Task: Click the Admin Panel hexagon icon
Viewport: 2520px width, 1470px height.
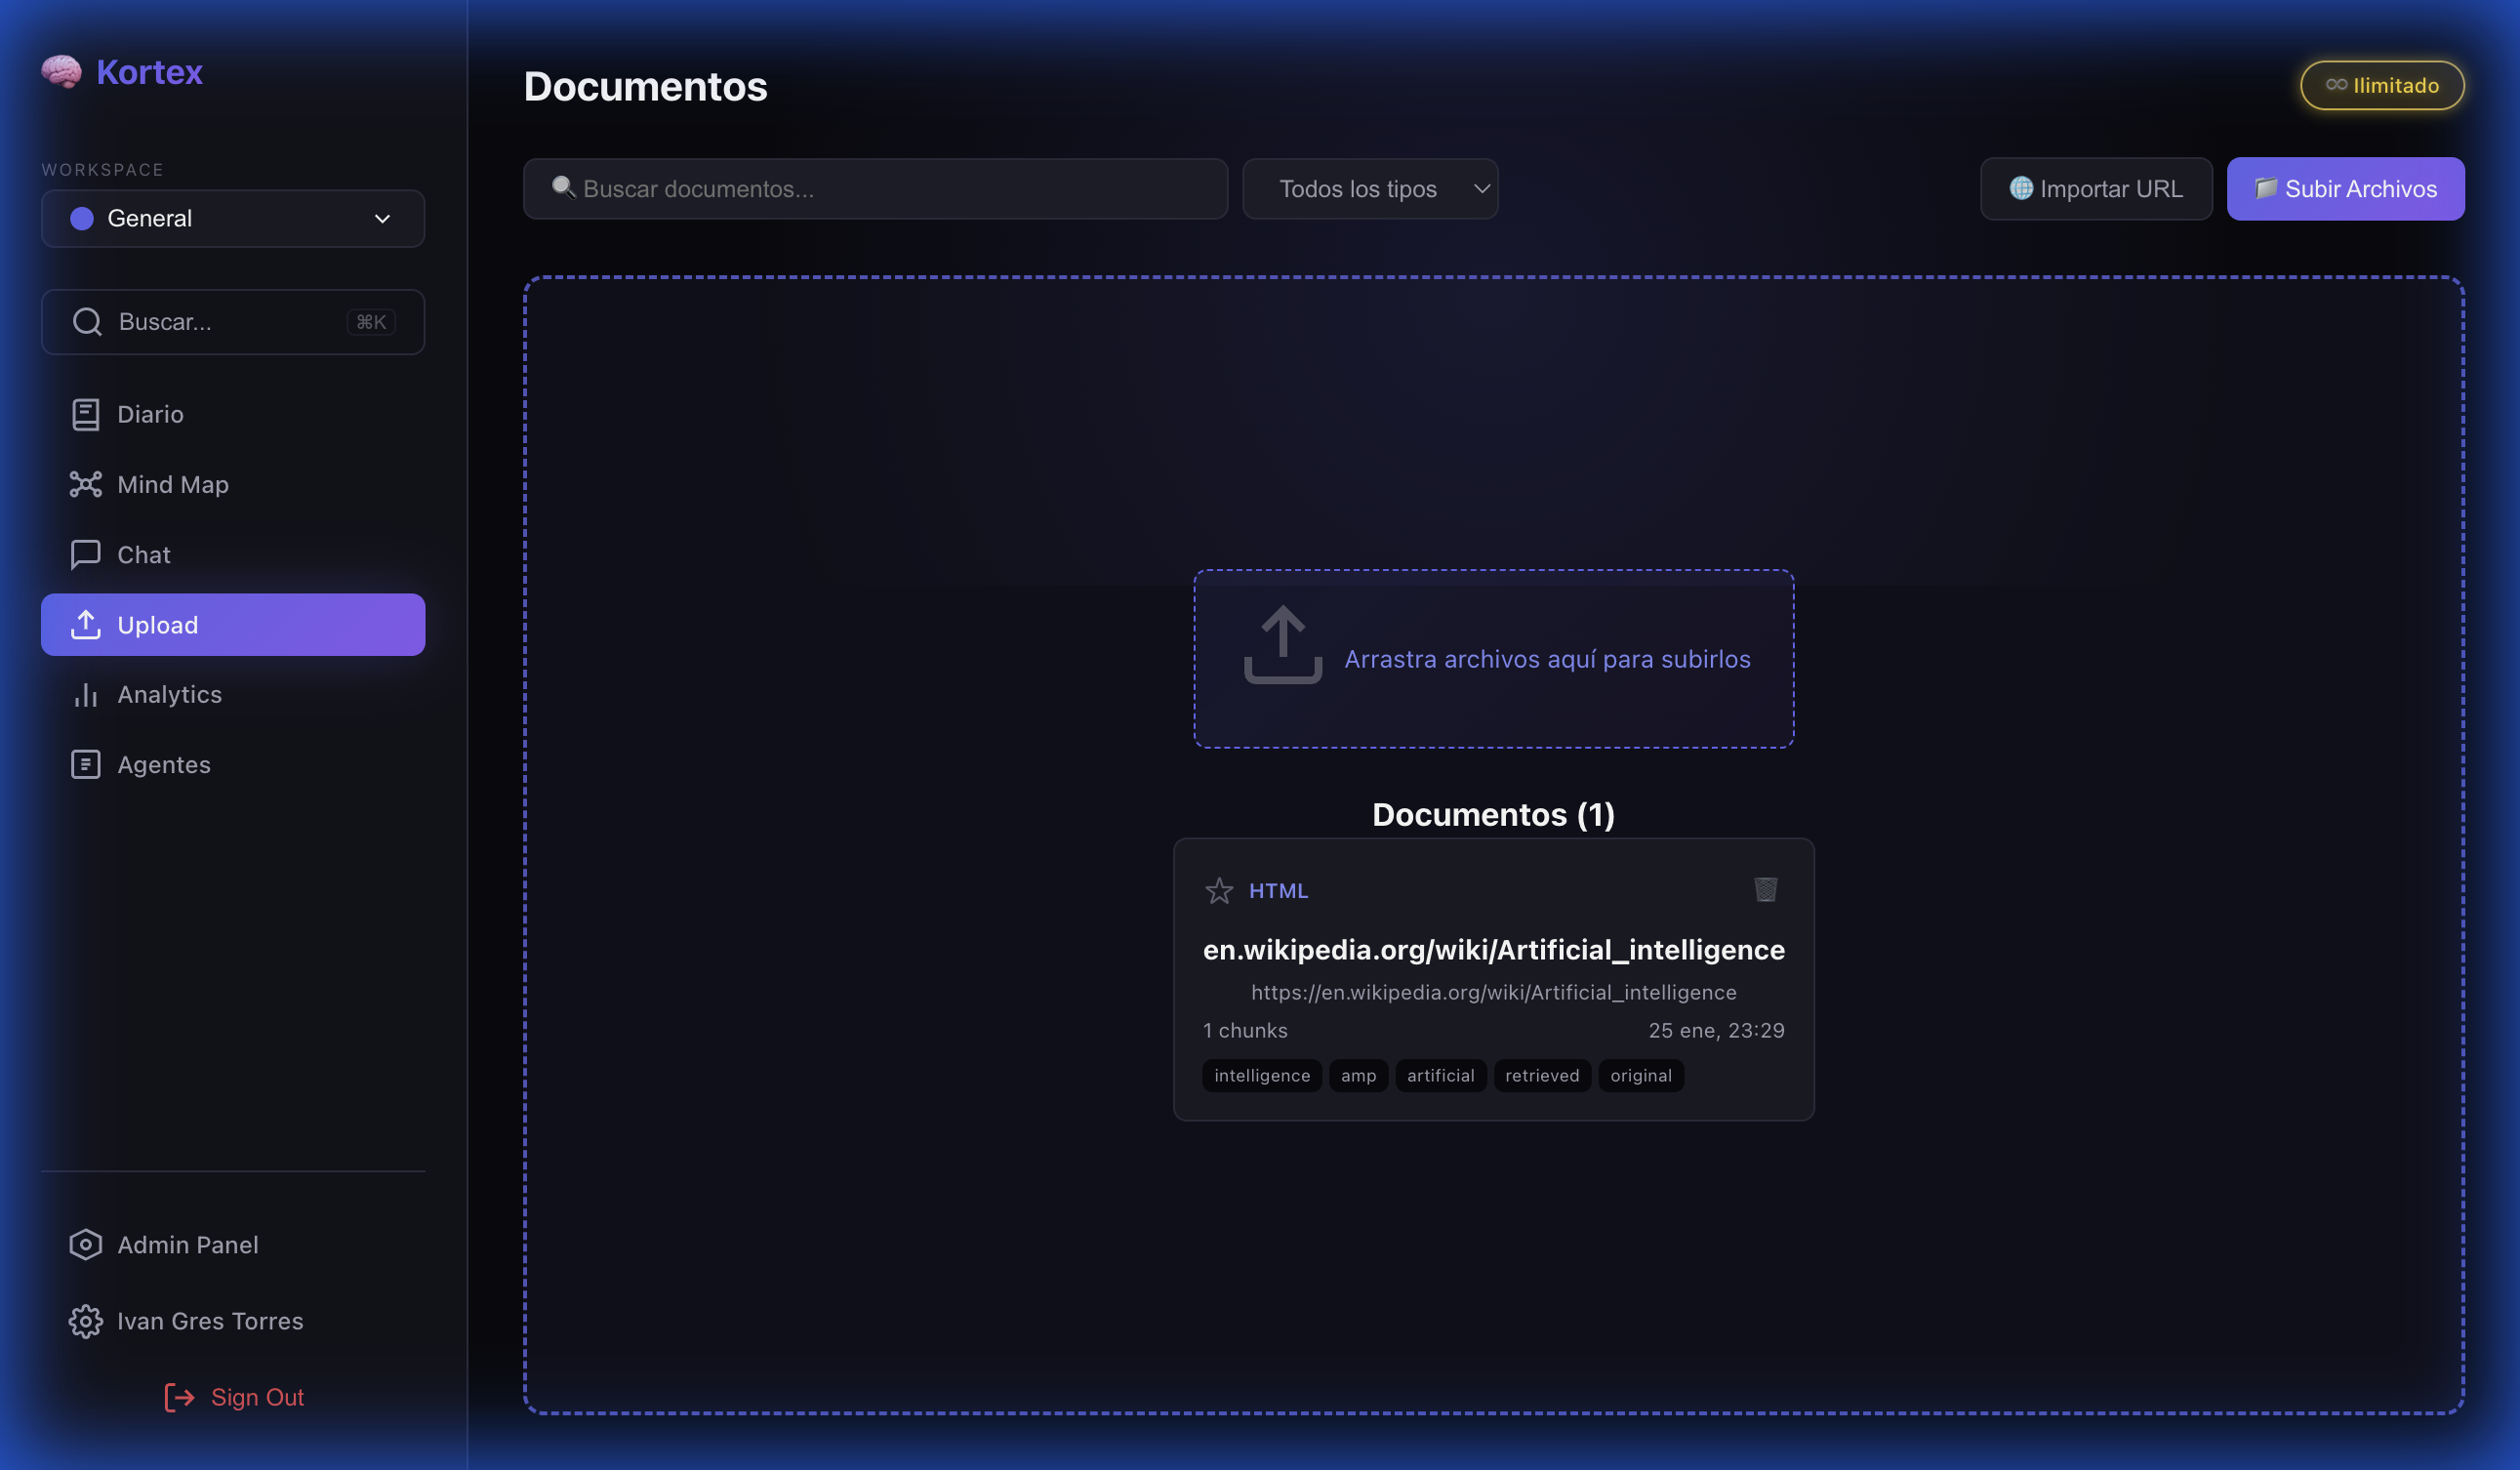Action: 86,1245
